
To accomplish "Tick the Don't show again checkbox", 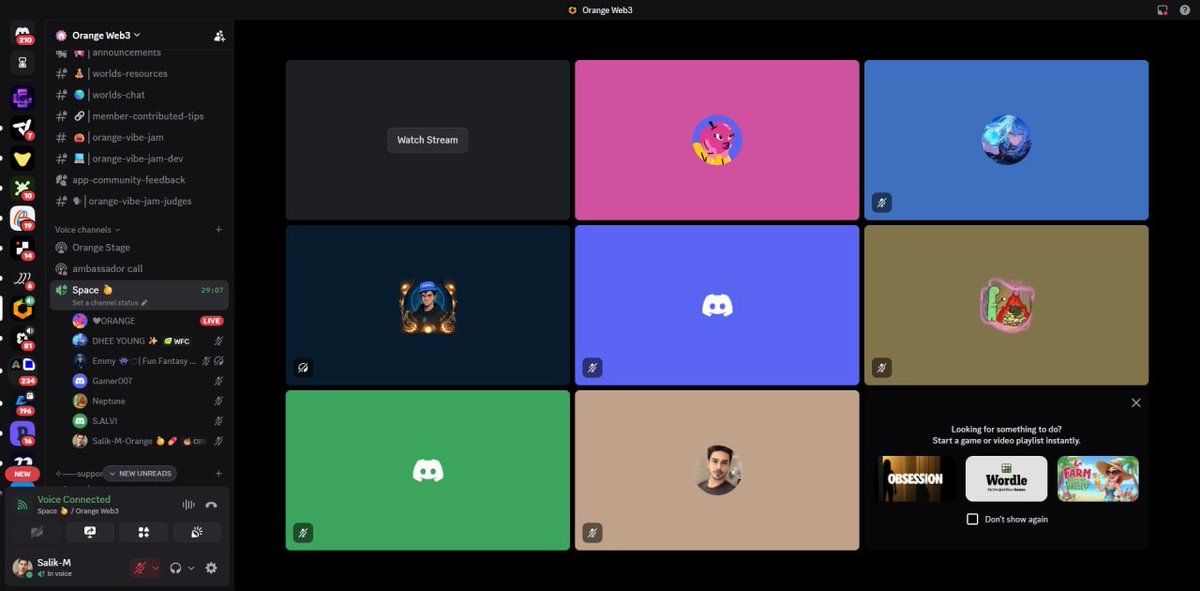I will tap(972, 519).
